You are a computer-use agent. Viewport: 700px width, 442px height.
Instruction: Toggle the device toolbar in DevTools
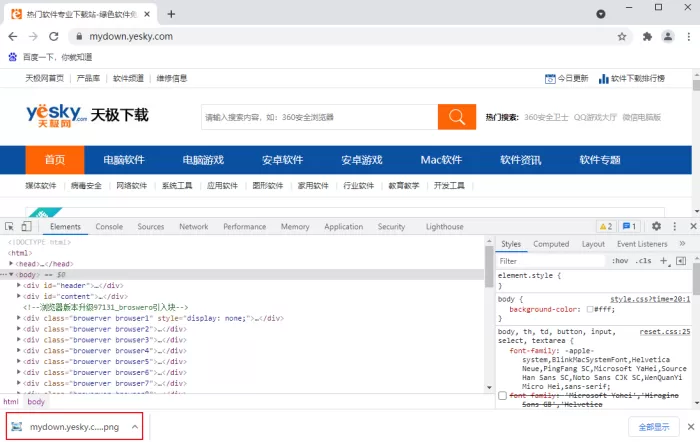tap(26, 226)
